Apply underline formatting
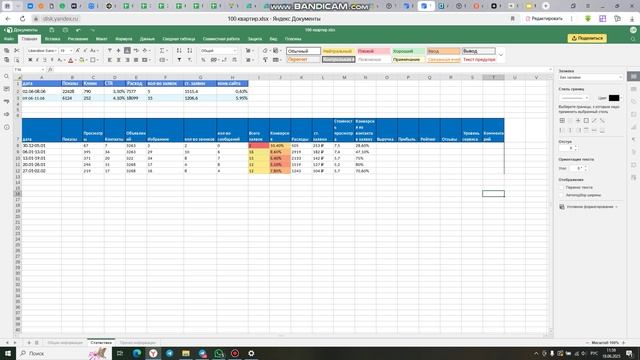 (x=44, y=60)
